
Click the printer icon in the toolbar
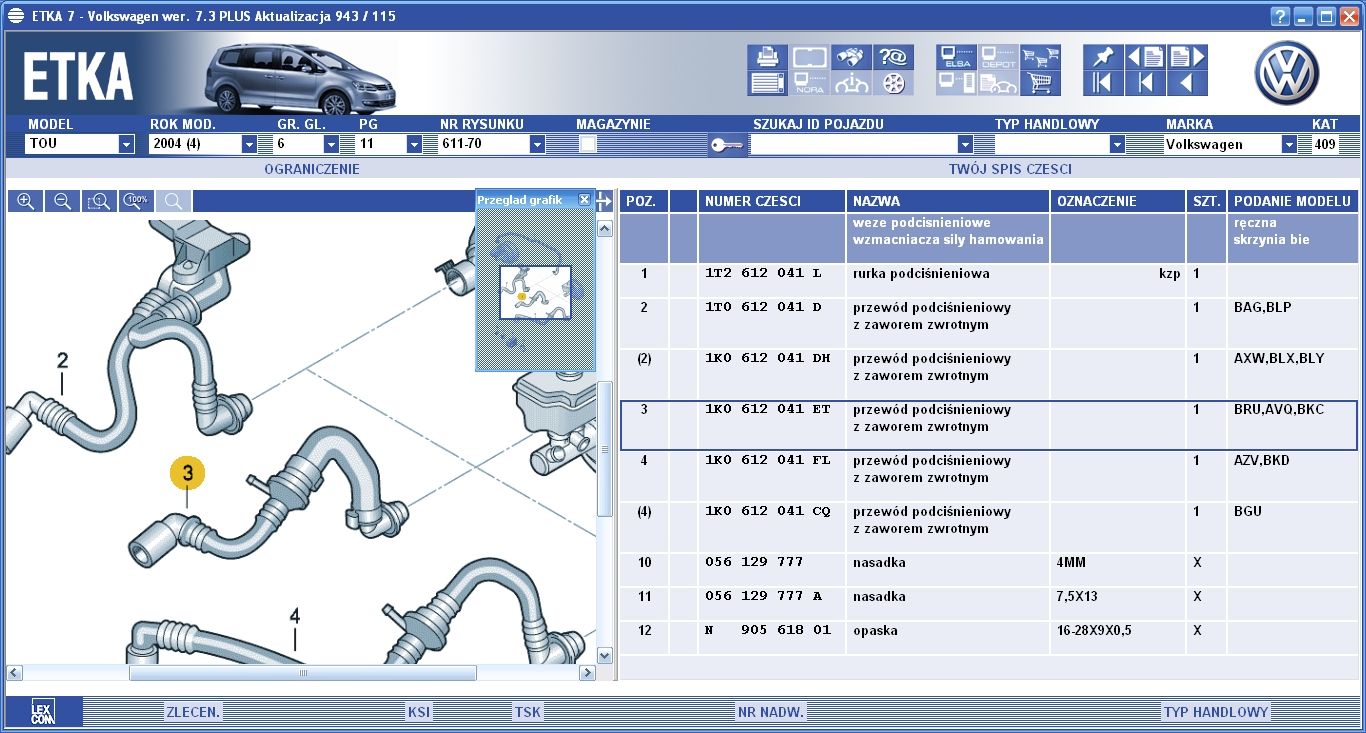click(767, 57)
